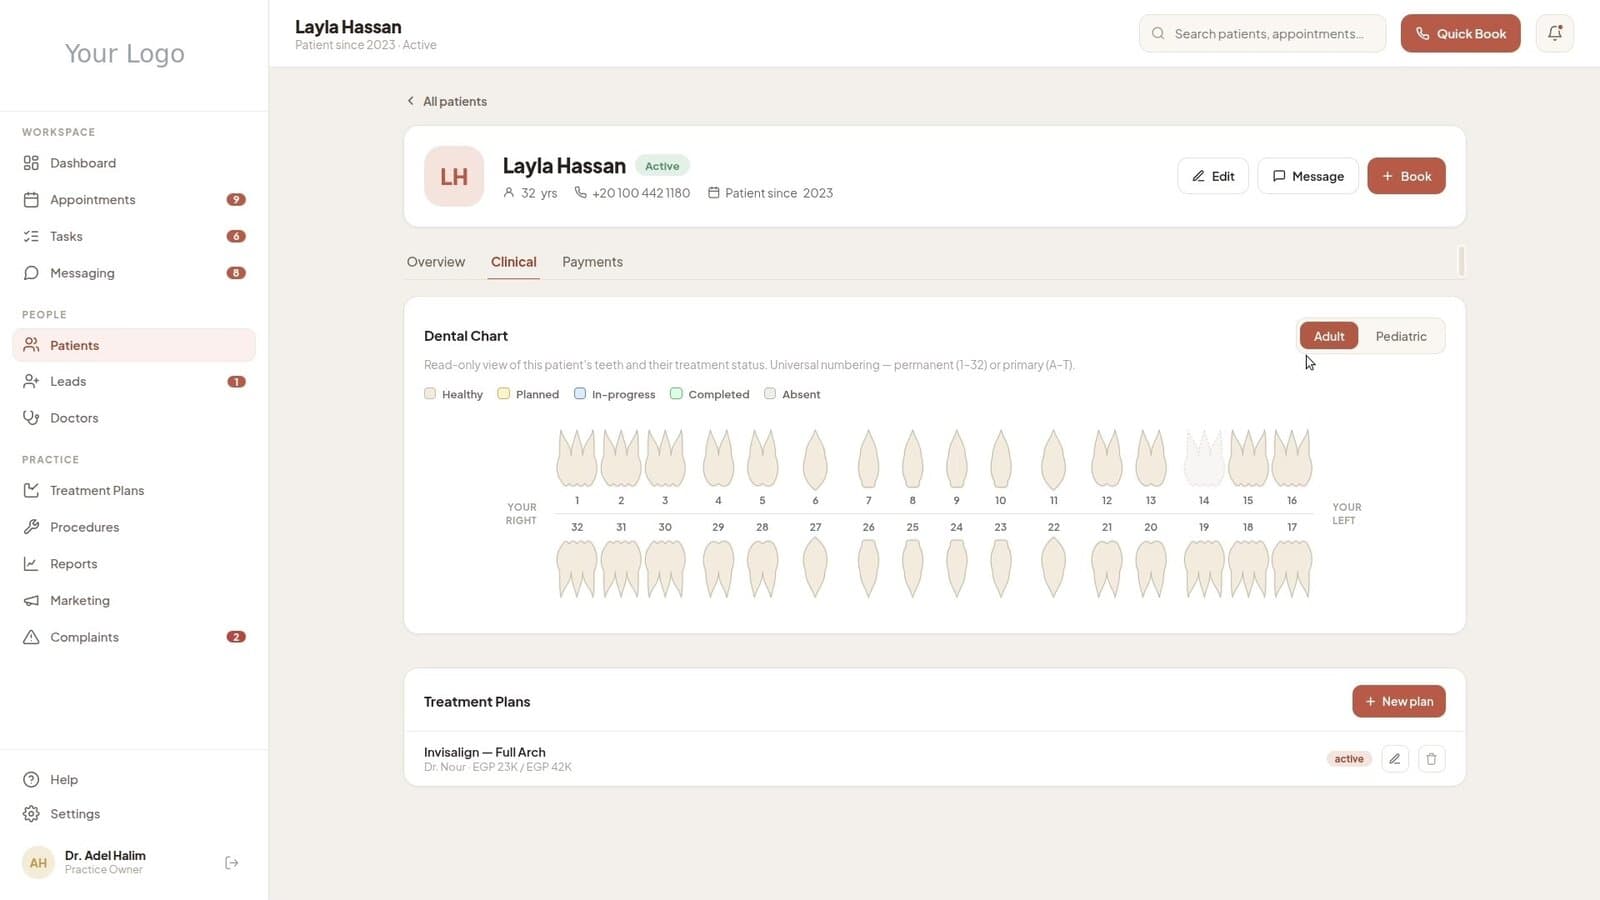Image resolution: width=1600 pixels, height=900 pixels.
Task: Click the upper tooth numbered 1
Action: pyautogui.click(x=577, y=459)
